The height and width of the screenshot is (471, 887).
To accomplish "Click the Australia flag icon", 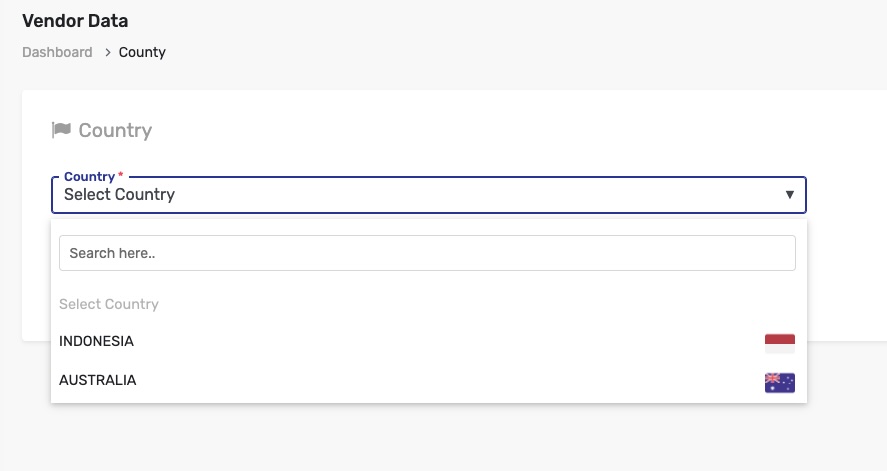I will (x=779, y=382).
